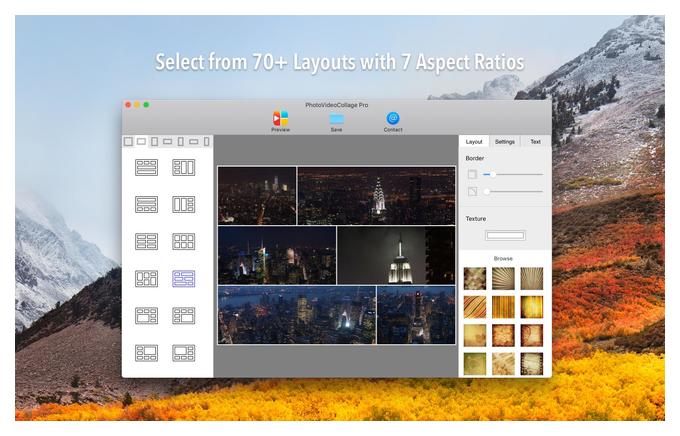The height and width of the screenshot is (436, 680).
Task: Select the Chrysler Building photo in the collage
Action: pyautogui.click(x=376, y=196)
